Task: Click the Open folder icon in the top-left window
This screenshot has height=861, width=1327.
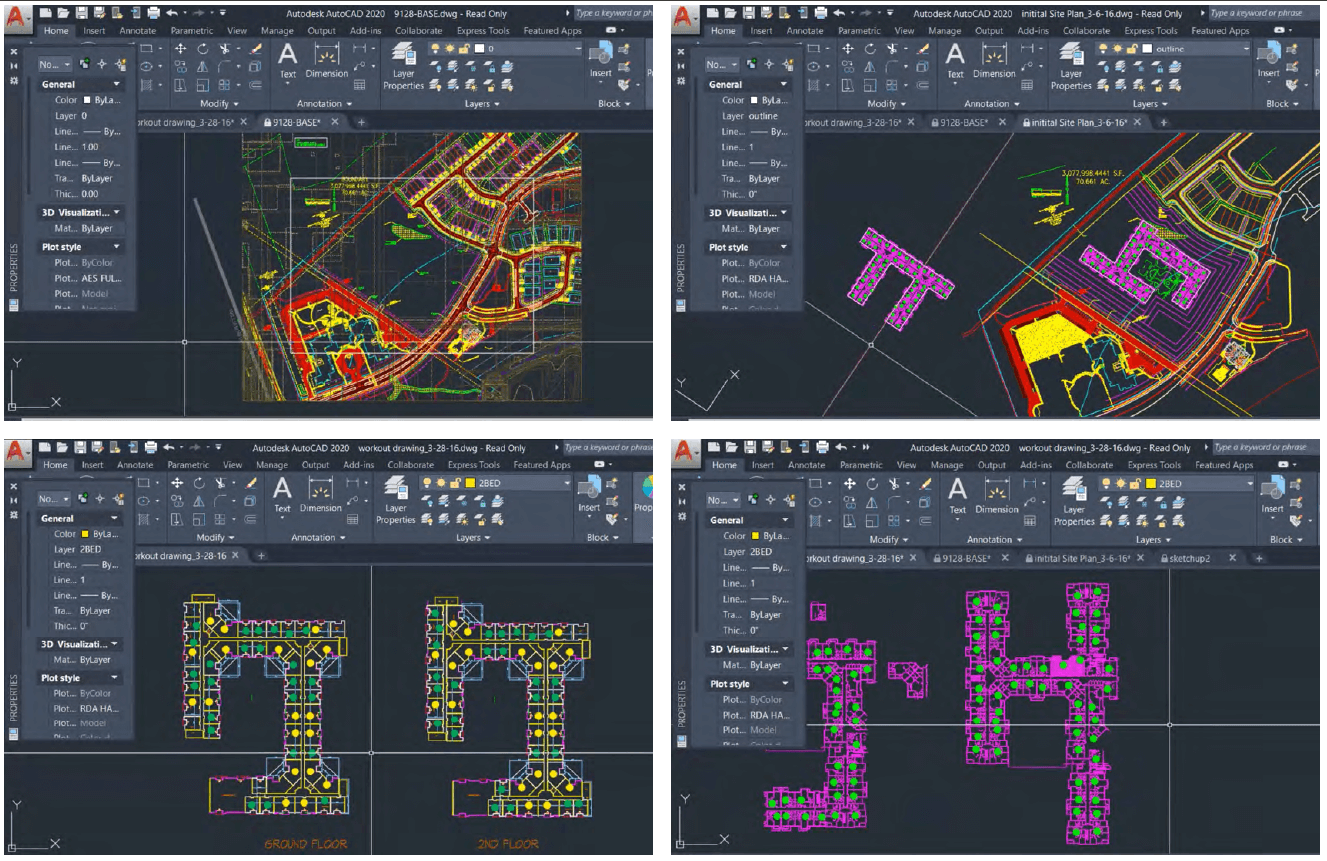Action: coord(63,13)
